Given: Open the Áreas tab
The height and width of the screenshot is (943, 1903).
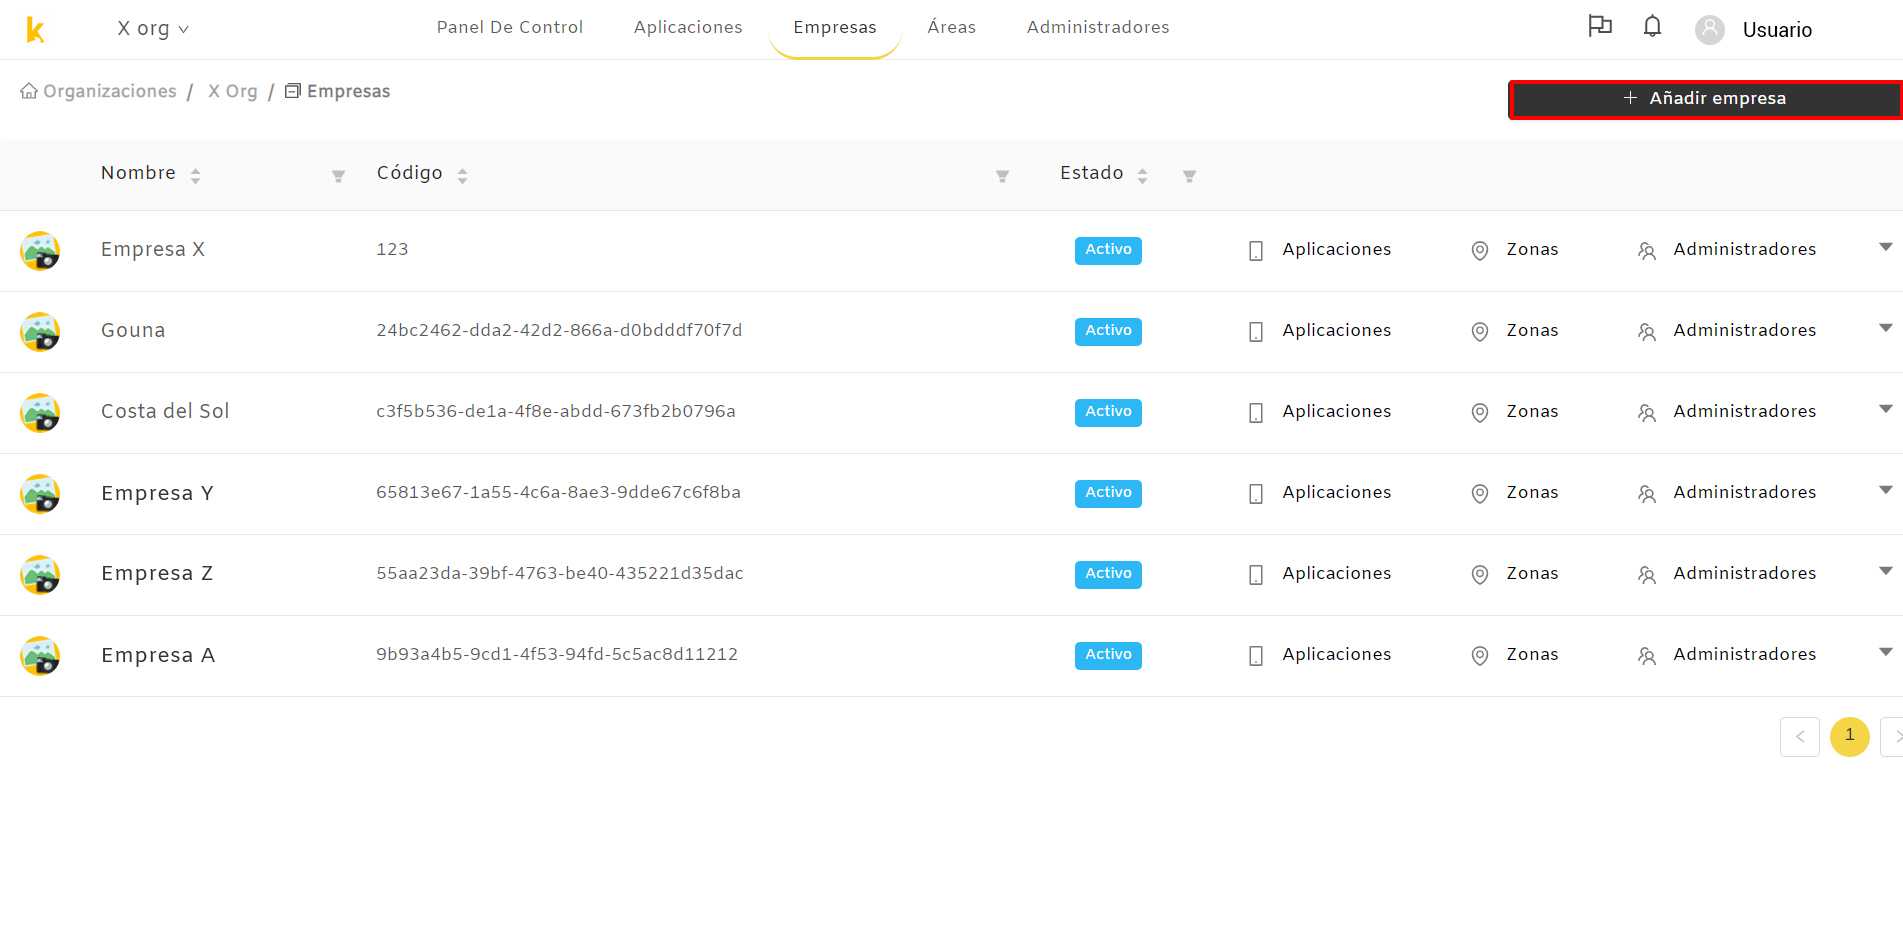Looking at the screenshot, I should click(x=952, y=27).
